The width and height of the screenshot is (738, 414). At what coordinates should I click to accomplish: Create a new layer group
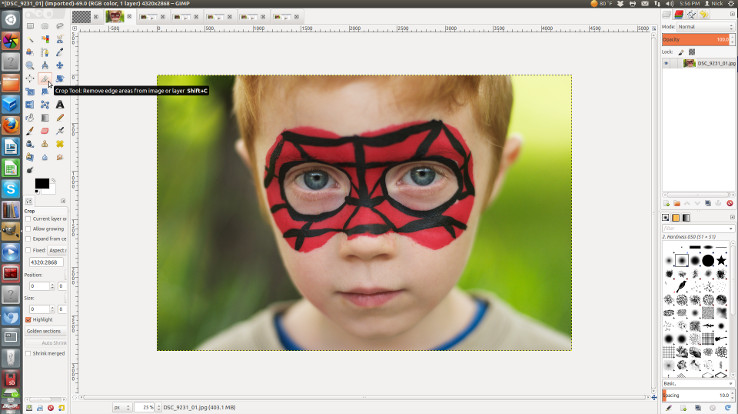(677, 203)
